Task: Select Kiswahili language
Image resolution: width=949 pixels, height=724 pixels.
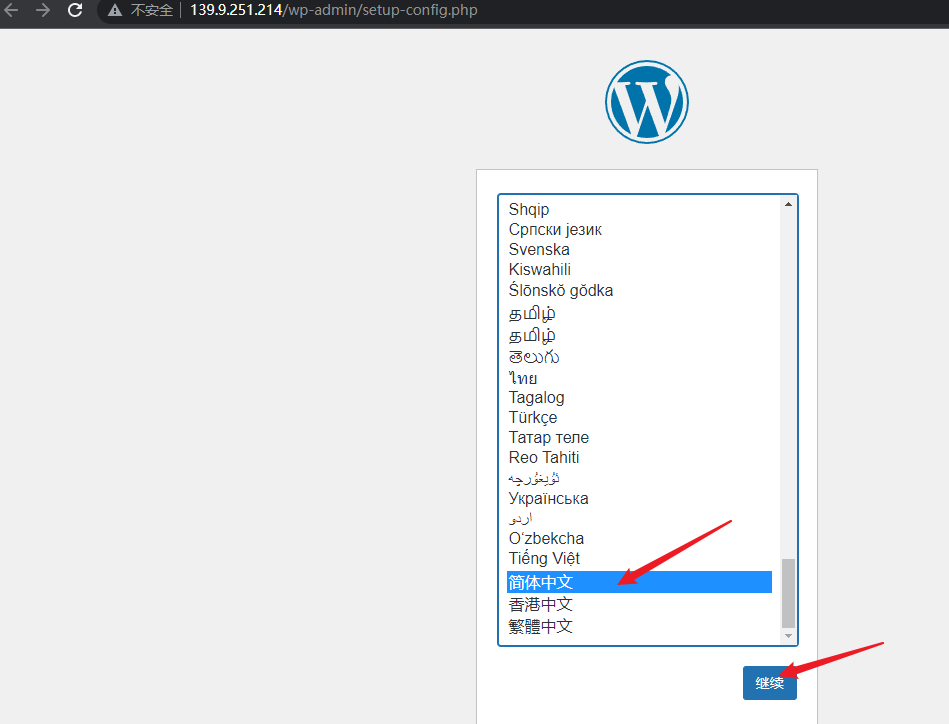Action: click(639, 269)
